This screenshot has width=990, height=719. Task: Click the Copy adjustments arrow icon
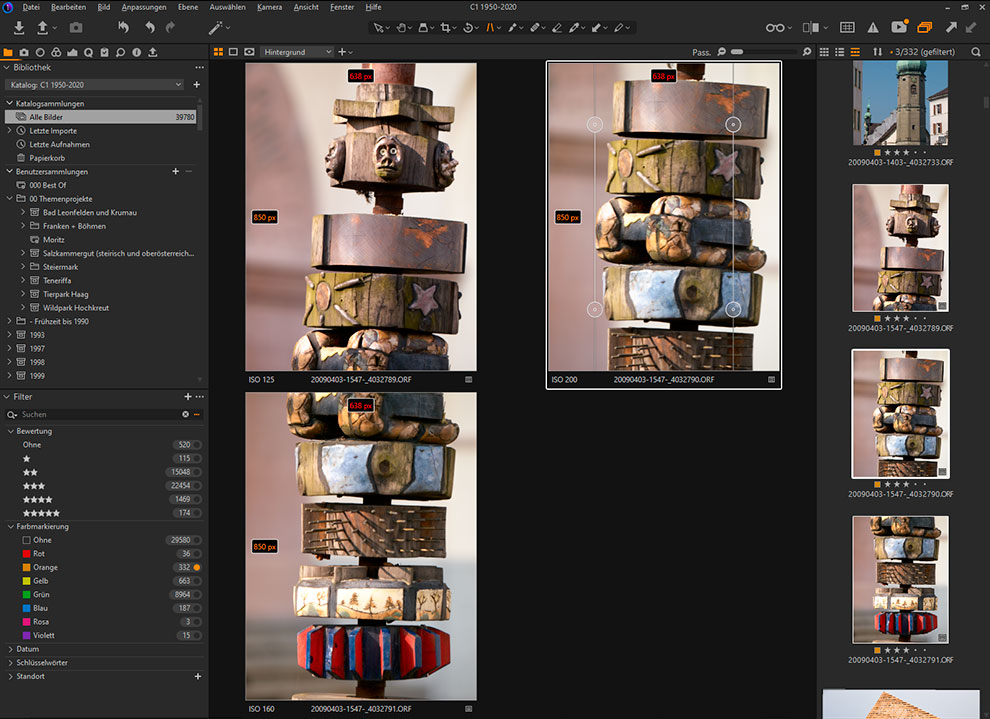(x=951, y=28)
